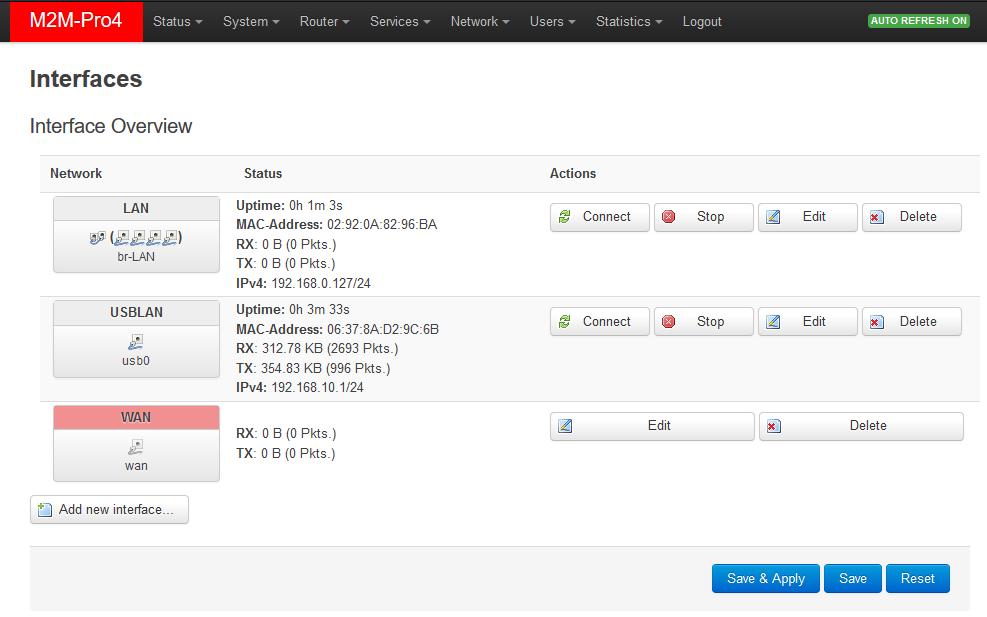Open the Status dropdown menu
987x617 pixels.
tap(178, 21)
